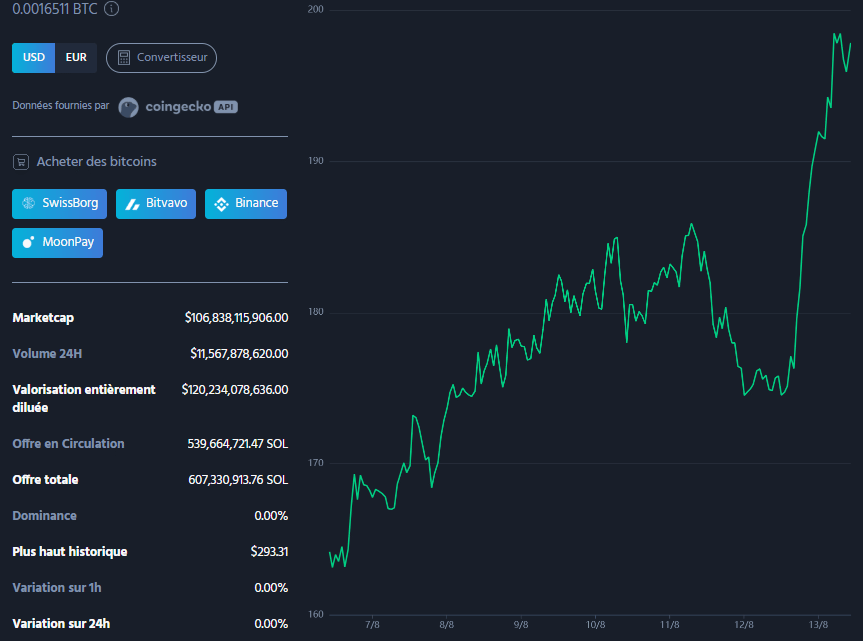Click the Binance logo icon
Image resolution: width=863 pixels, height=641 pixels.
pos(221,204)
